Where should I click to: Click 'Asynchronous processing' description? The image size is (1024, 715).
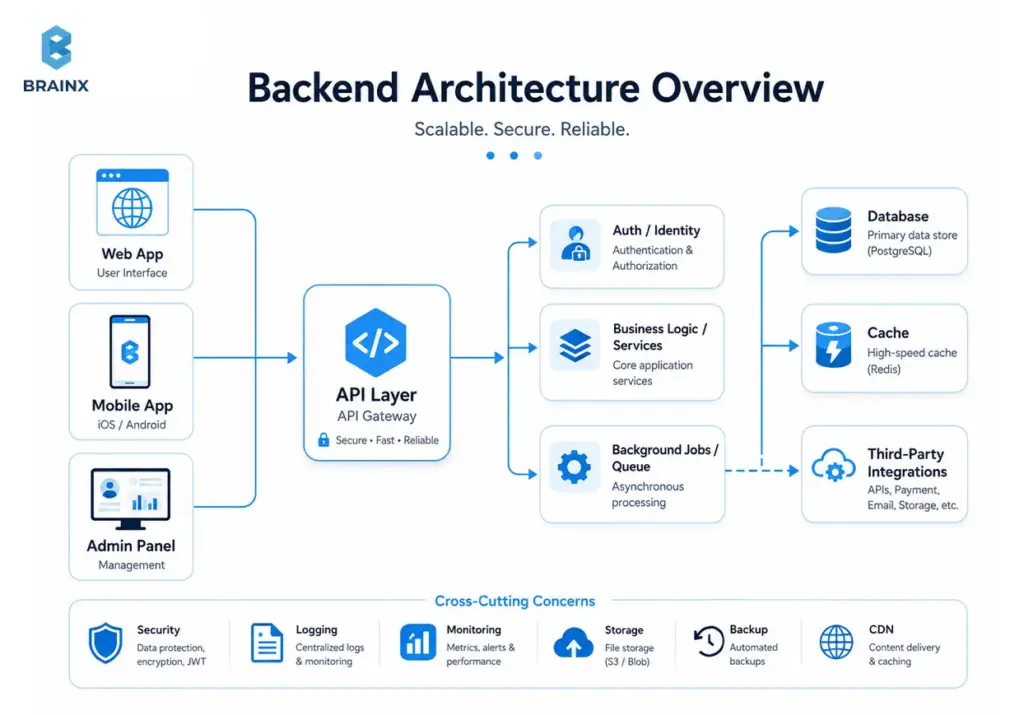pyautogui.click(x=648, y=494)
